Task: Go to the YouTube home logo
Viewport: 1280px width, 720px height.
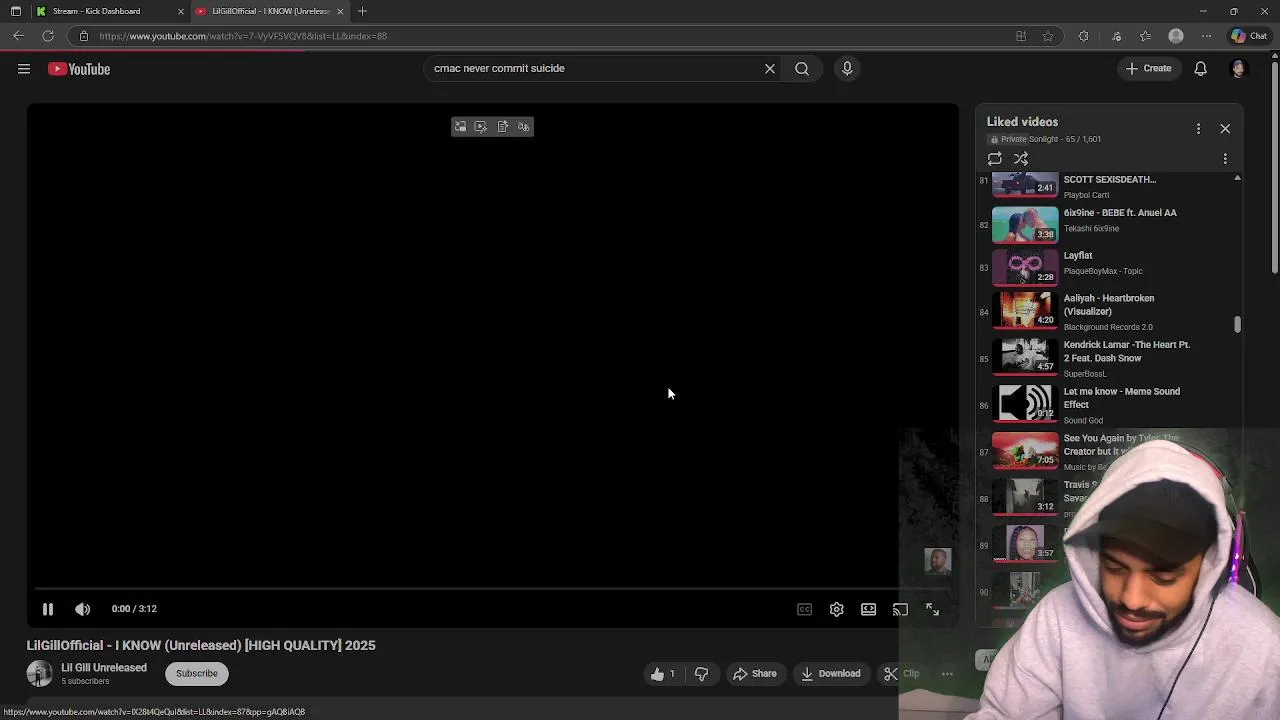Action: 79,69
